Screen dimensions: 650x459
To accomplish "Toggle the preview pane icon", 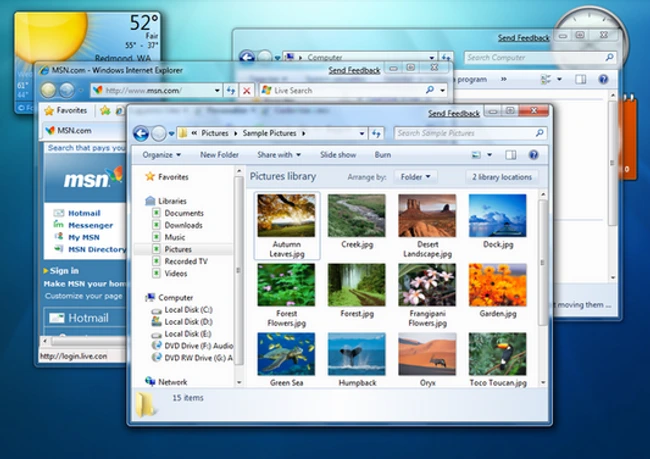I will pos(511,155).
